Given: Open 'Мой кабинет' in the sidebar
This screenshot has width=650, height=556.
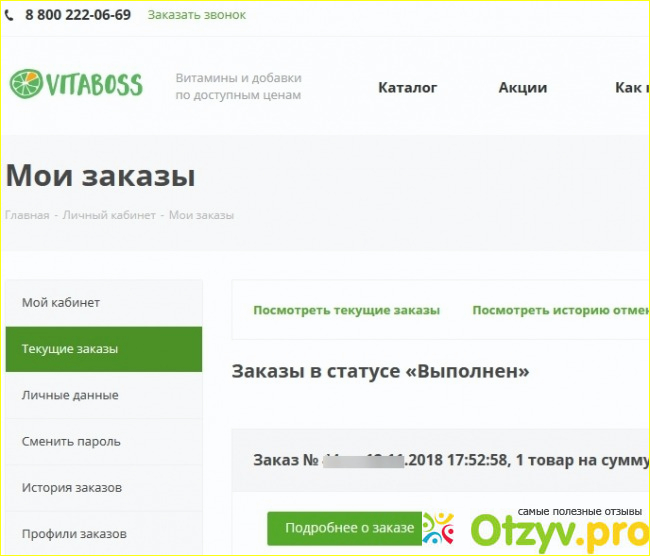Looking at the screenshot, I should 61,302.
